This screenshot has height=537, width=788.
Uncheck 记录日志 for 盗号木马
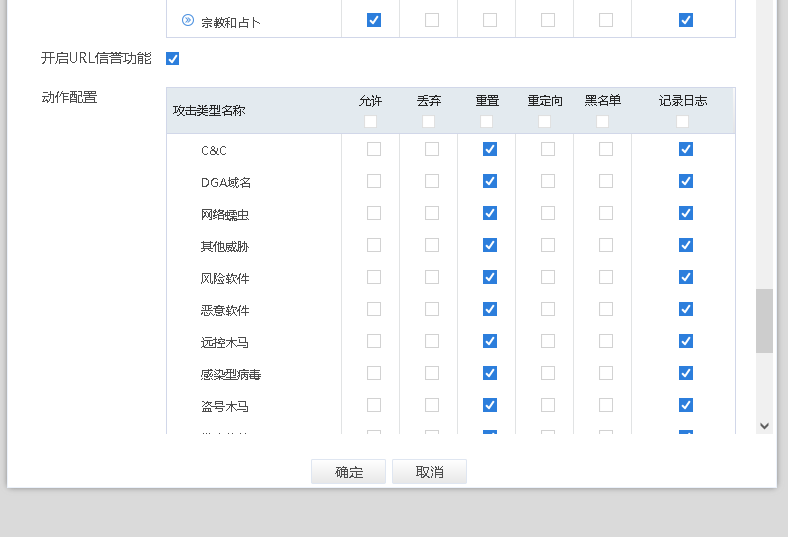tap(686, 405)
